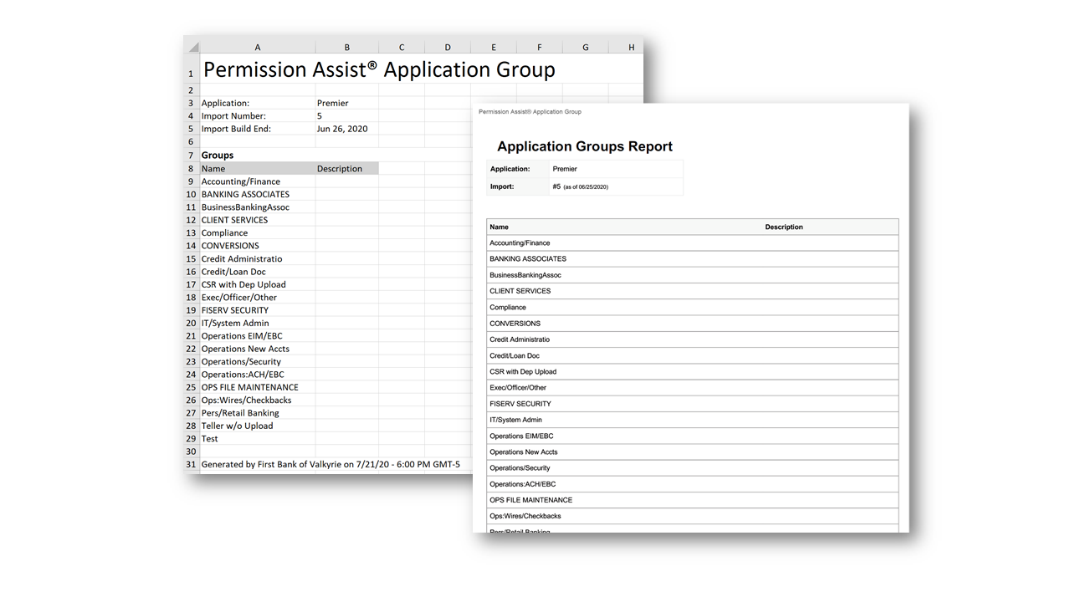The width and height of the screenshot is (1071, 602).
Task: Click the Name column header cell
Action: tap(215, 168)
